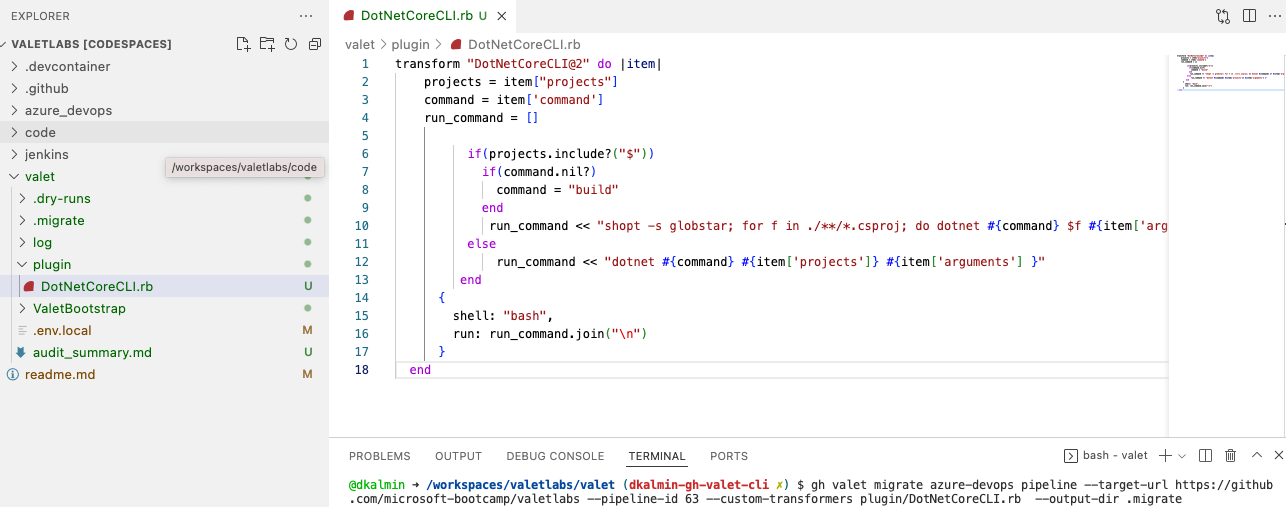Open the terminal launch profile dropdown arrow
Viewport: 1286px width, 507px height.
(x=1182, y=456)
